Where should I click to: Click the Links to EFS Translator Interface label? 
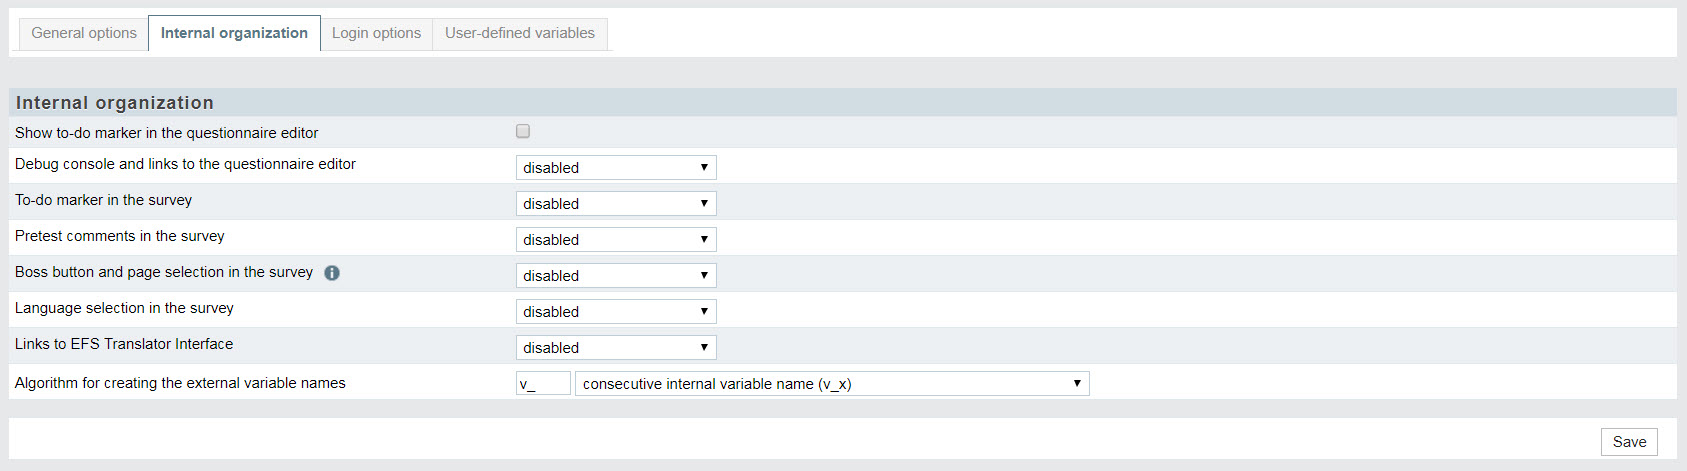click(124, 344)
